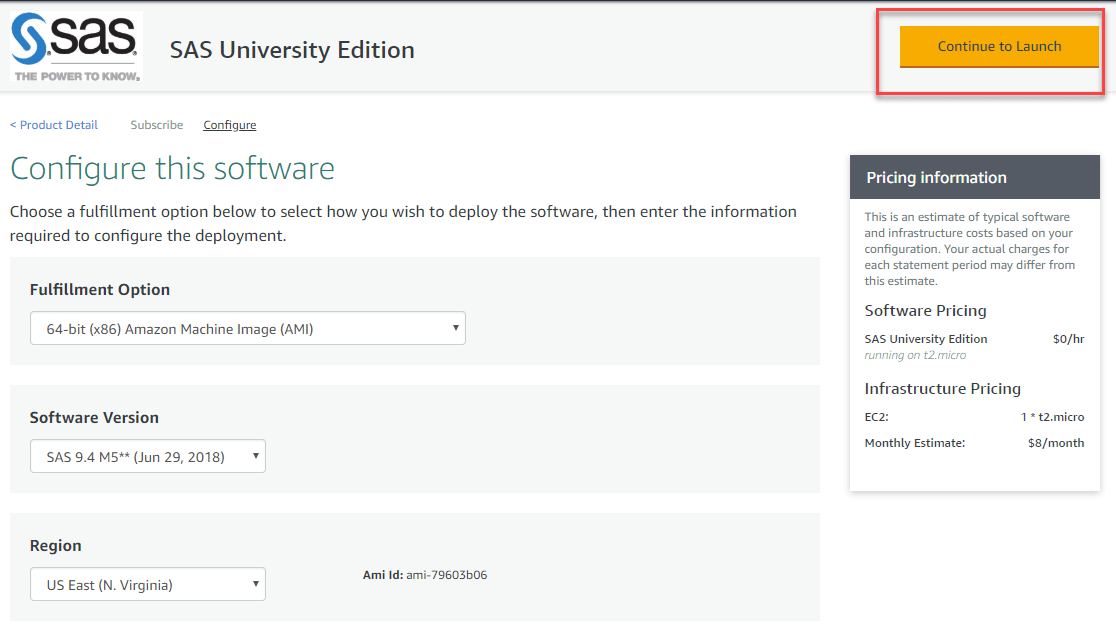Screen dimensions: 1116x642
Task: Select the Configure breadcrumb step
Action: tap(230, 125)
